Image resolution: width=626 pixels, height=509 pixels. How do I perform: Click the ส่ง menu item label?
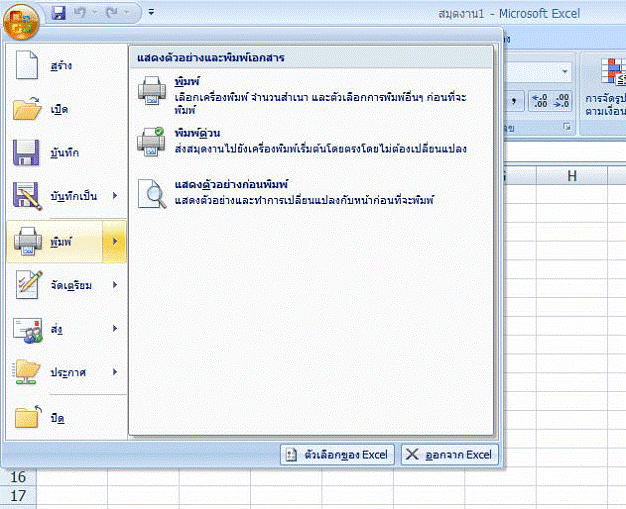(x=56, y=329)
